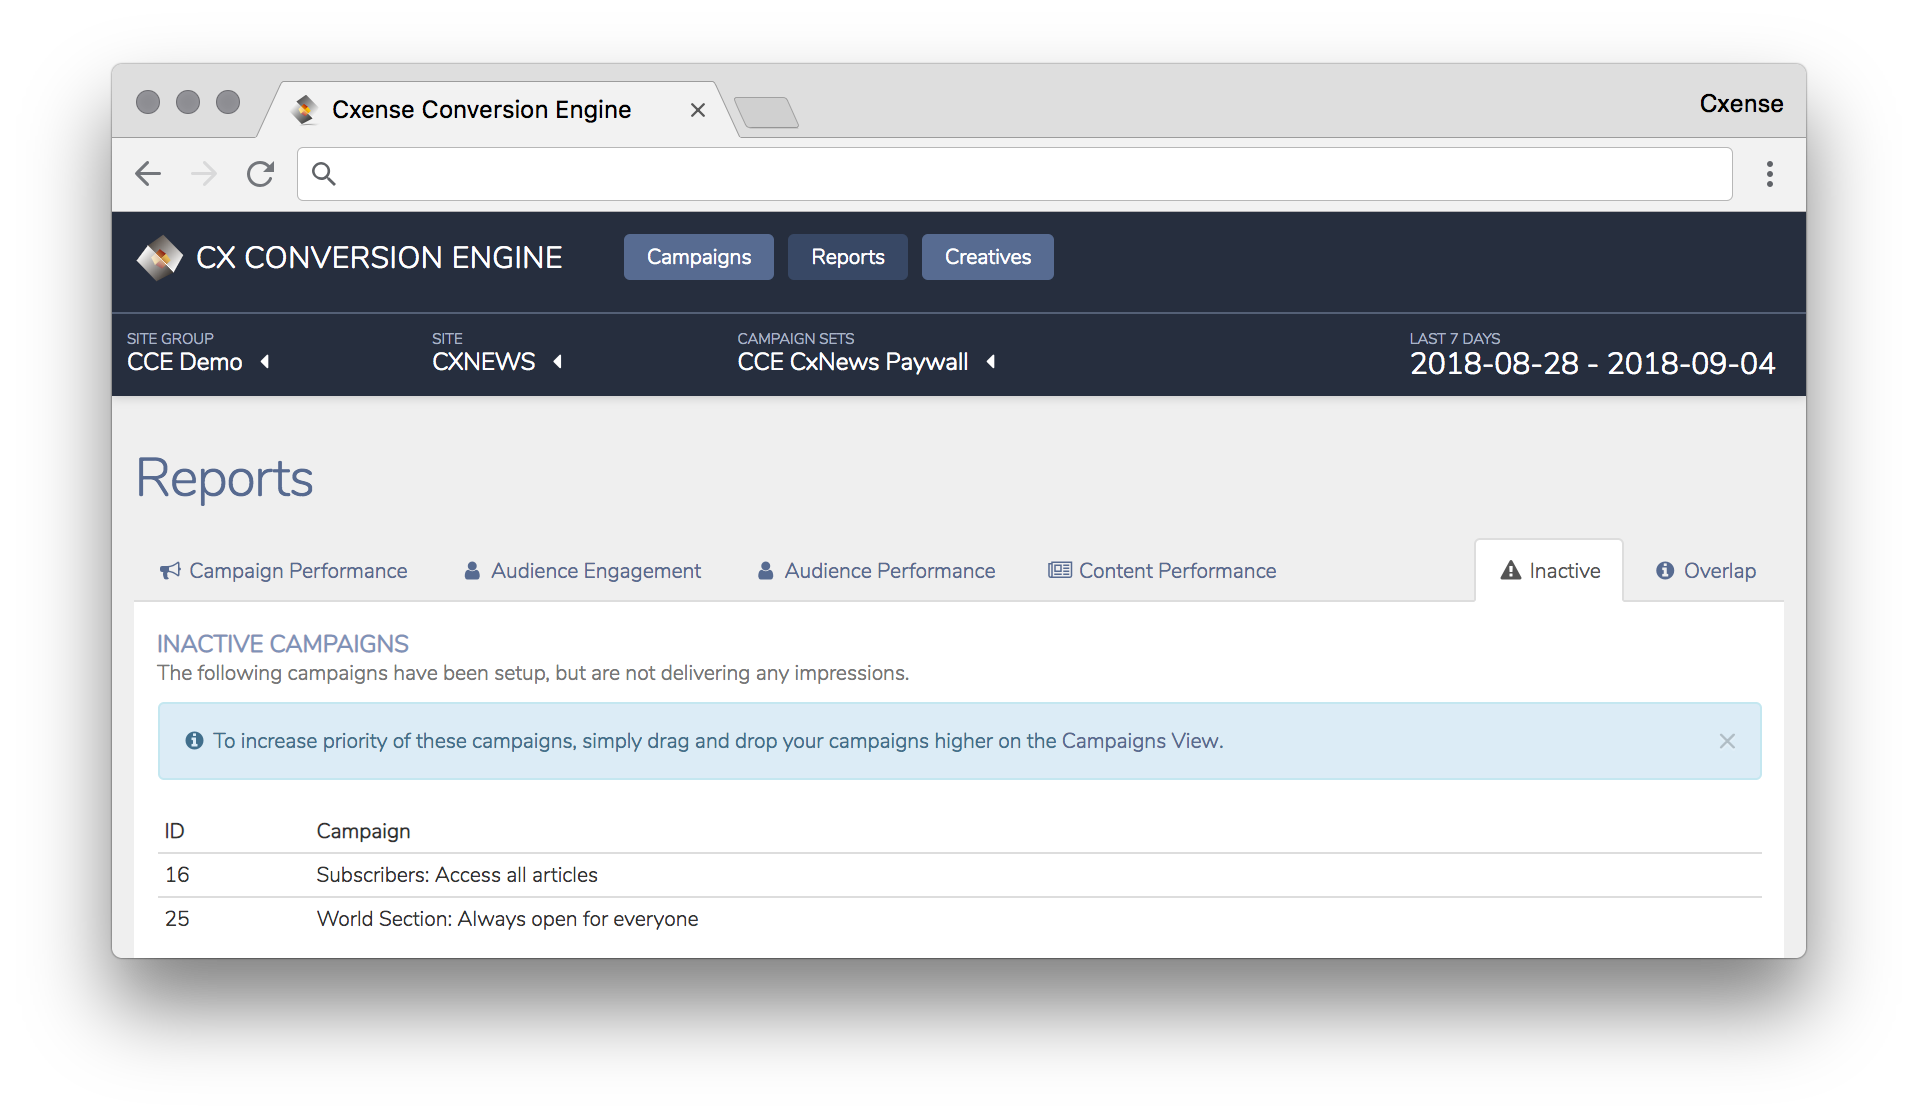Reload the page with refresh icon
Viewport: 1918px width, 1118px height.
261,174
